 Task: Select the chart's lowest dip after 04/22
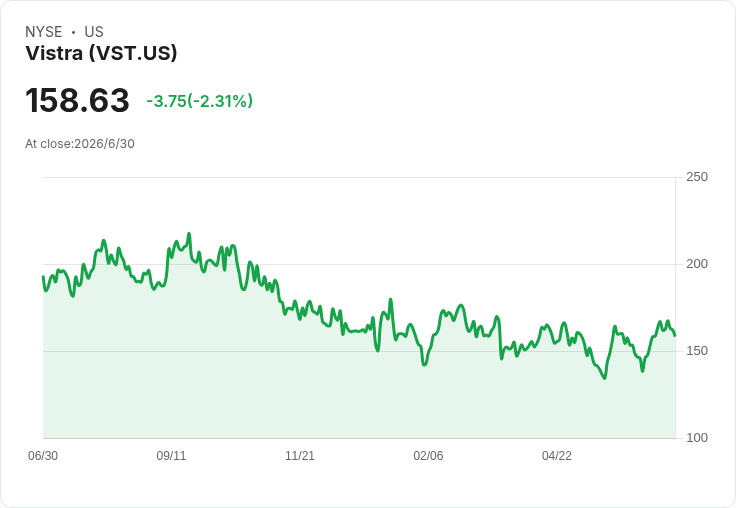coord(605,378)
